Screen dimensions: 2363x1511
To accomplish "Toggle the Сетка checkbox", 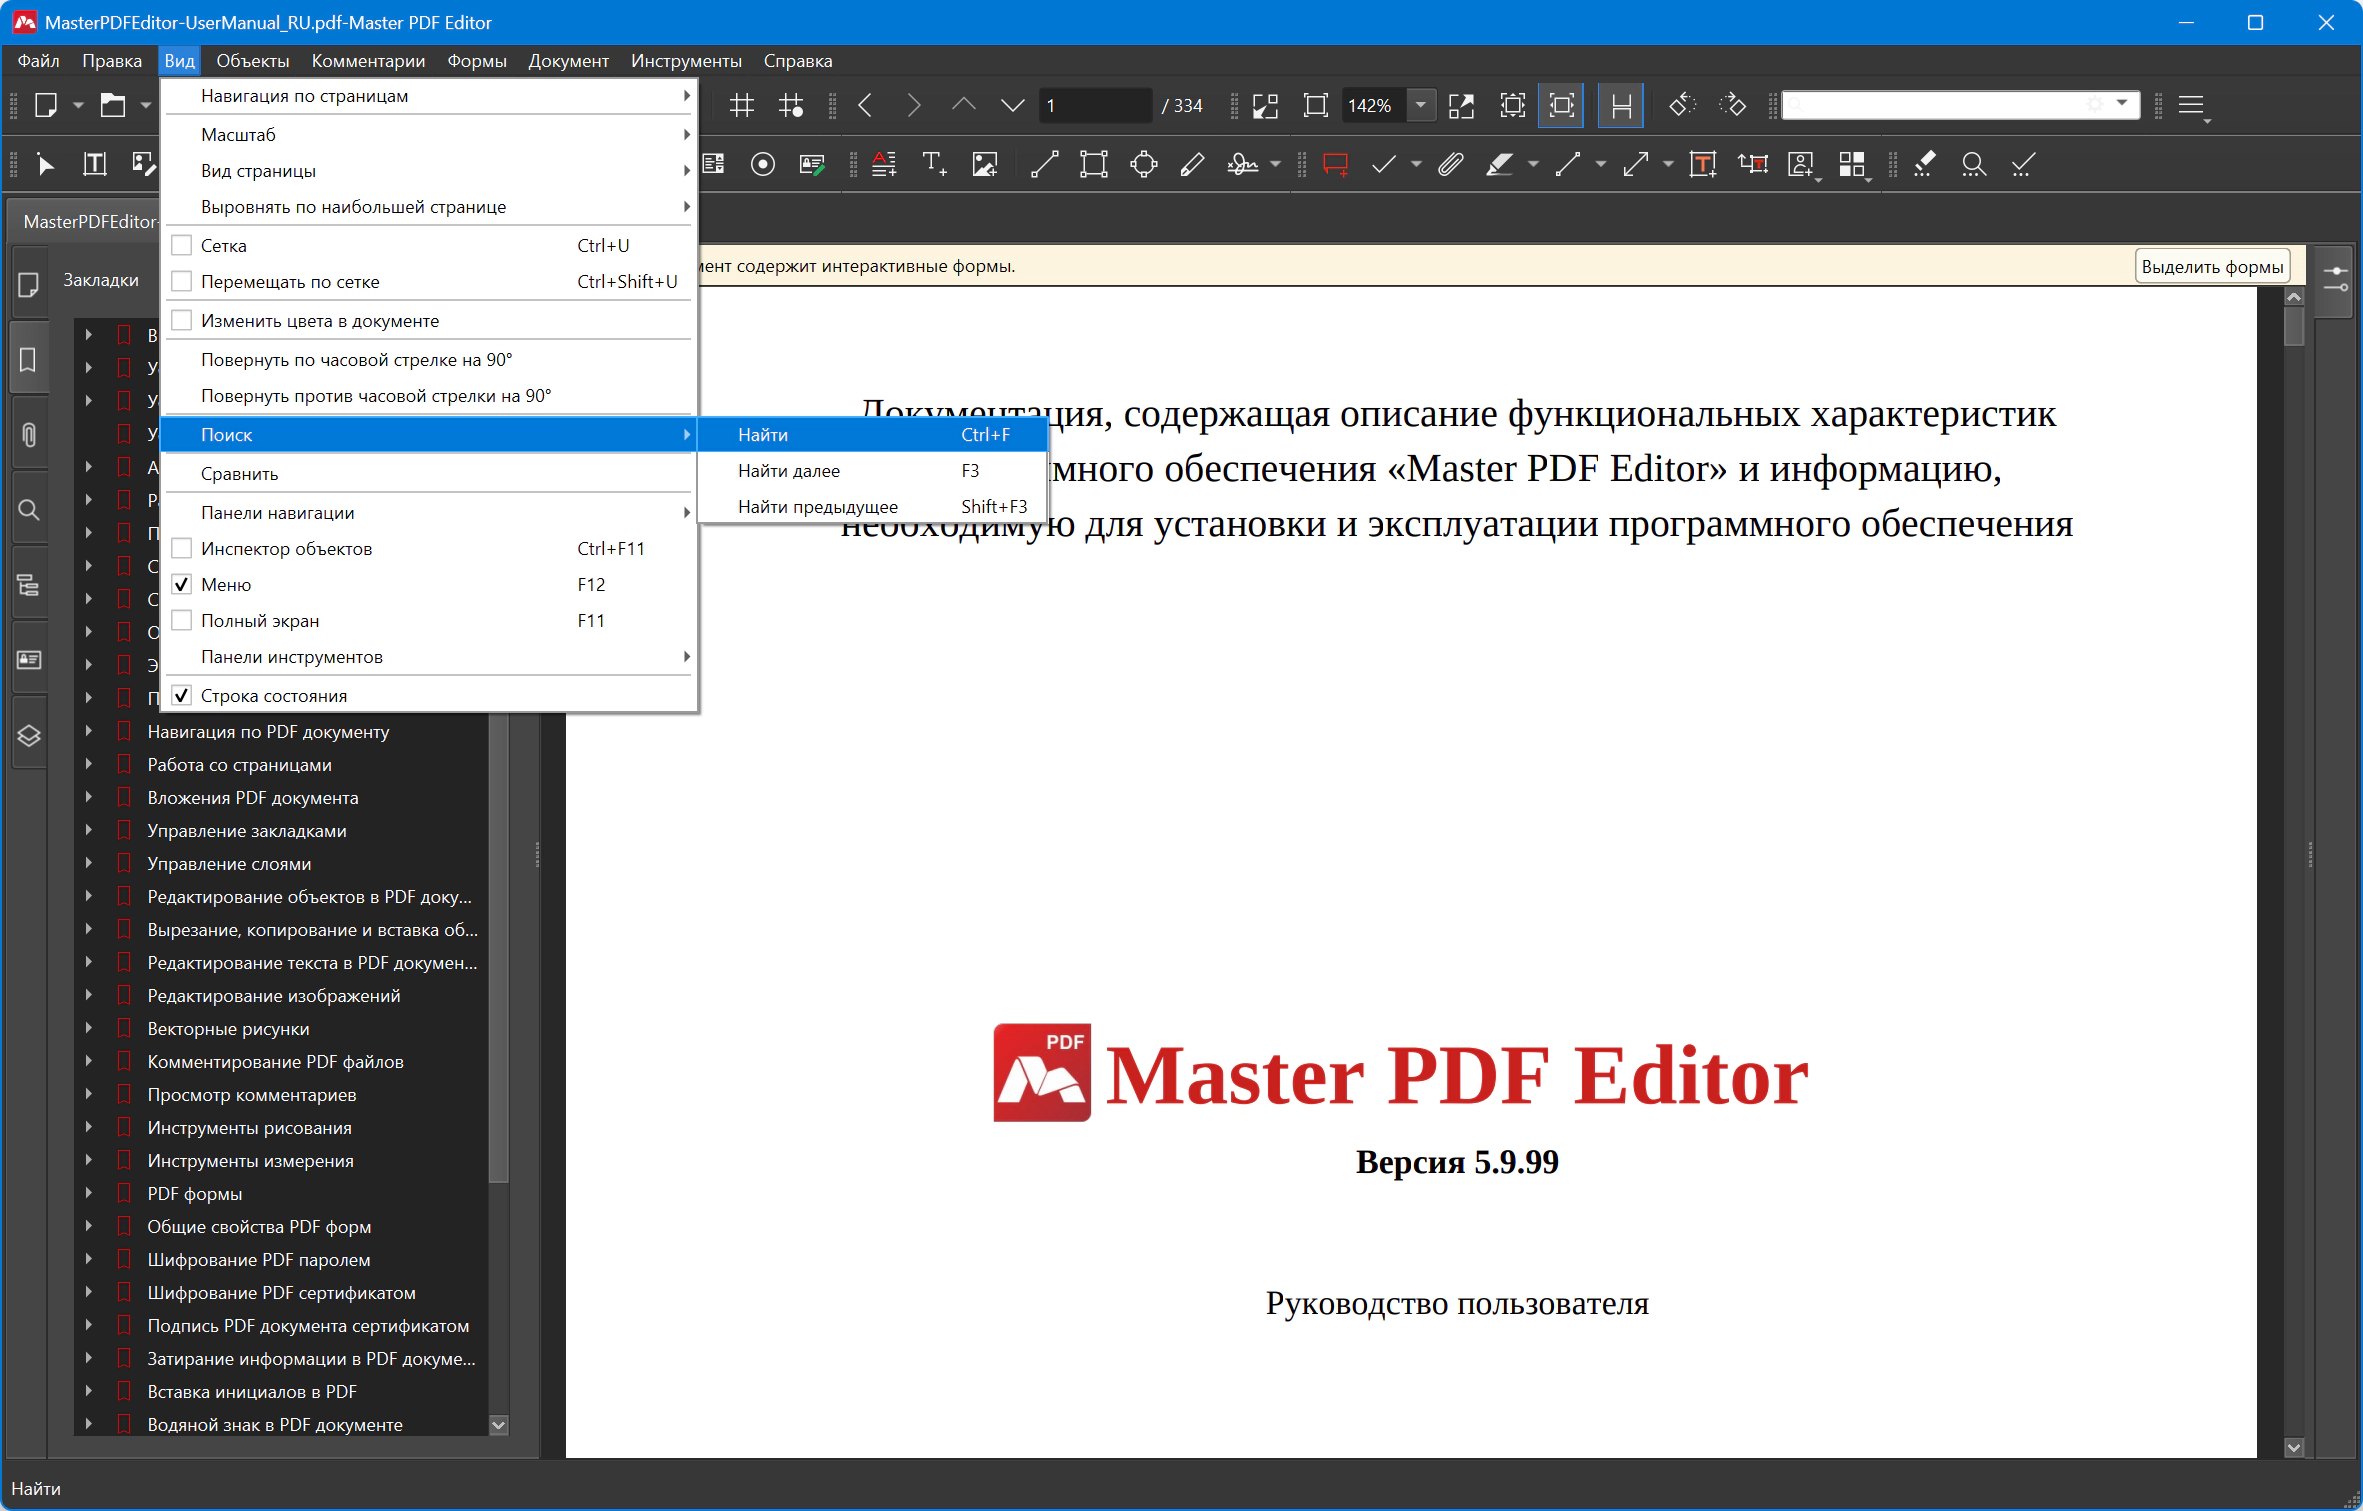I will point(182,245).
